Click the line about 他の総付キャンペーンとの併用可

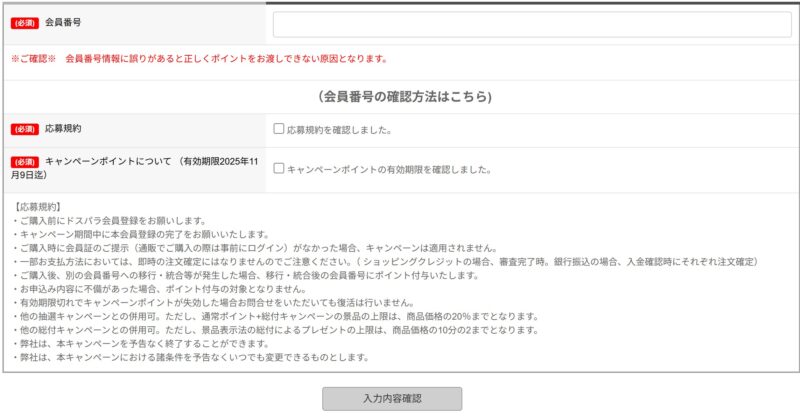[x=276, y=330]
